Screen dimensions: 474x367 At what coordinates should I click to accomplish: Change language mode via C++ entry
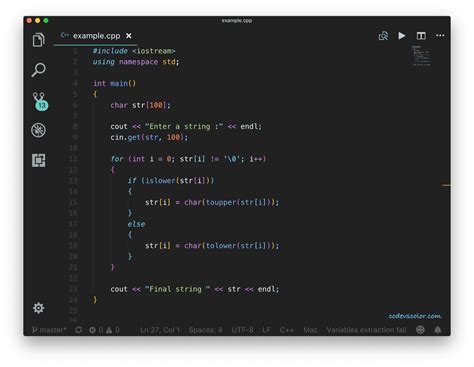coord(287,330)
